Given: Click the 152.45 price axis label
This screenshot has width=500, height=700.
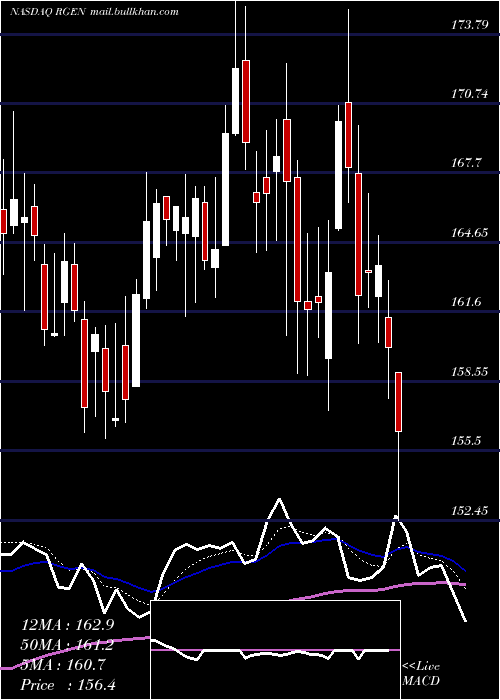Looking at the screenshot, I should 469,511.
